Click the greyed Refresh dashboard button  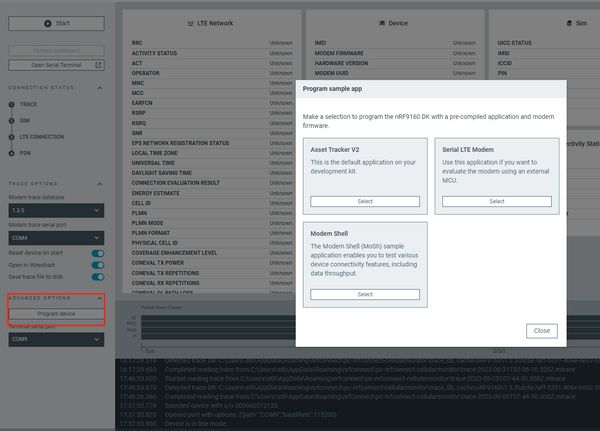pos(56,51)
